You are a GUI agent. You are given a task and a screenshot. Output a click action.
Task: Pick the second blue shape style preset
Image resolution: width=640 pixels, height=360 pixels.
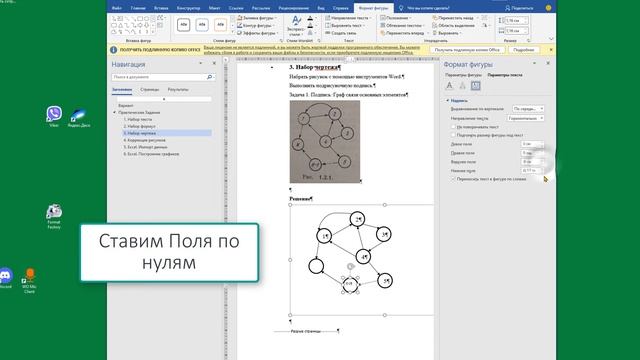click(x=202, y=25)
